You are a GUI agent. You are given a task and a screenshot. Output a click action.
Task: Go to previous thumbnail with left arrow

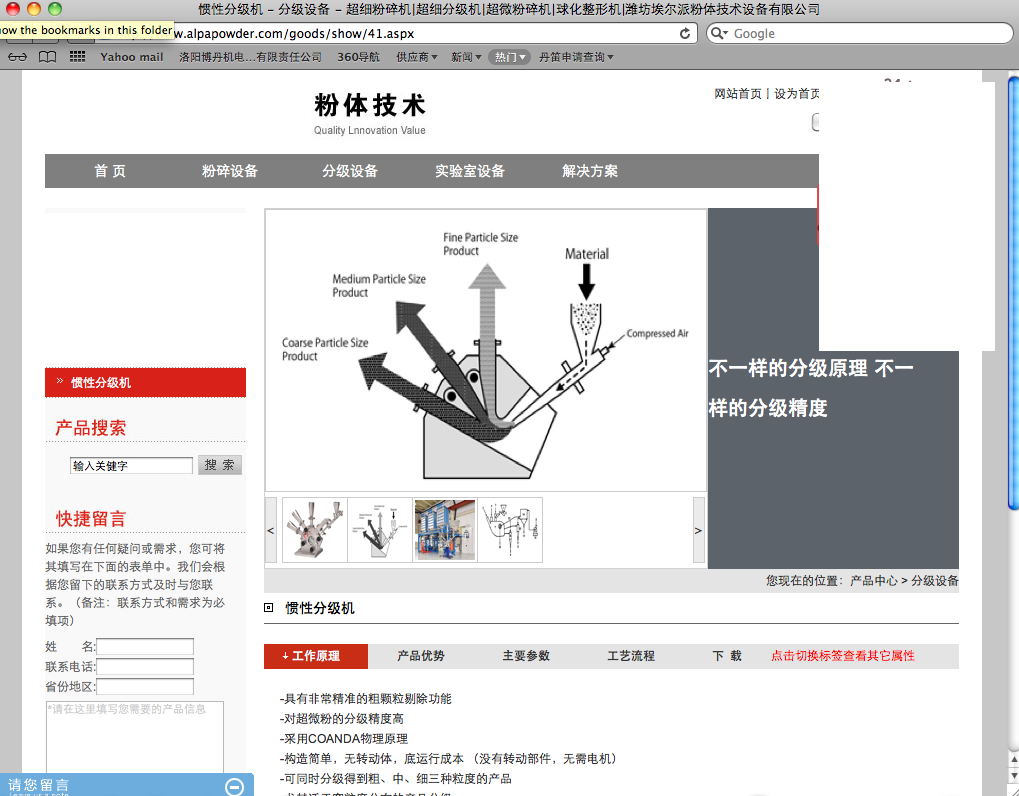(x=271, y=530)
